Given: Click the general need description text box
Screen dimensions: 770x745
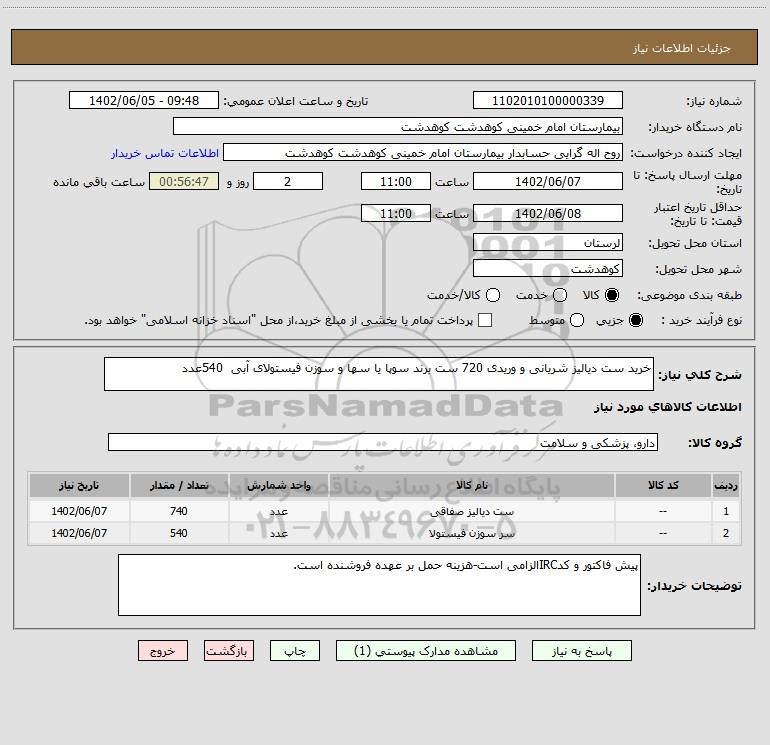Looking at the screenshot, I should click(x=379, y=374).
